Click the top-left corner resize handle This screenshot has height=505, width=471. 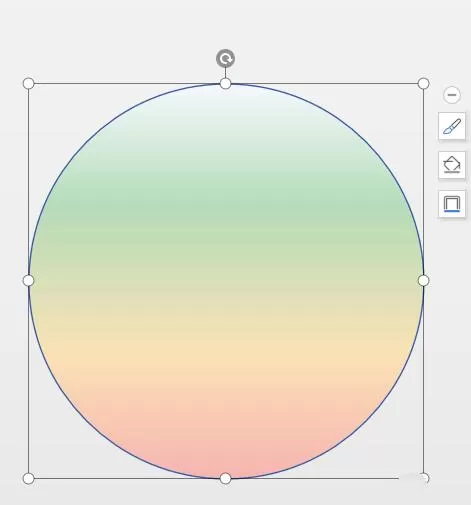pos(29,83)
